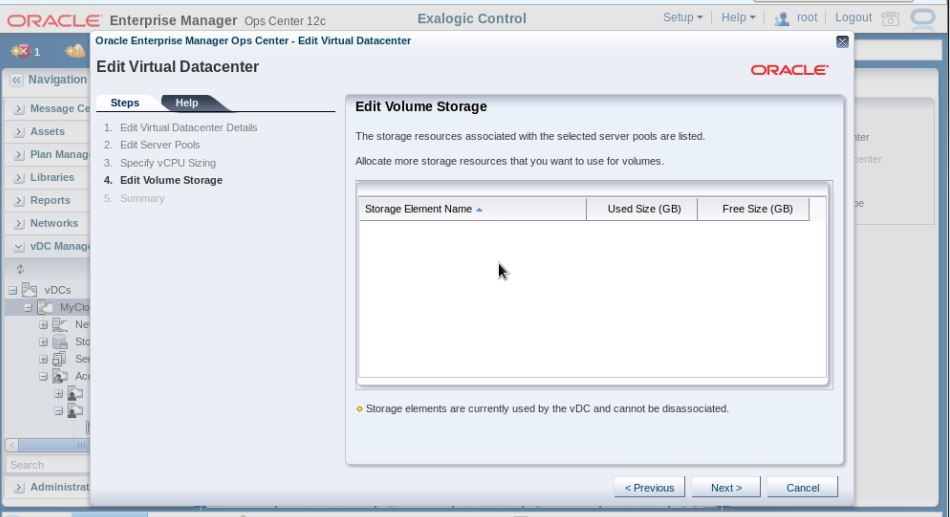Click step 1 Edit Virtual Datacenter Details
Screen dimensions: 950x517
coord(188,127)
